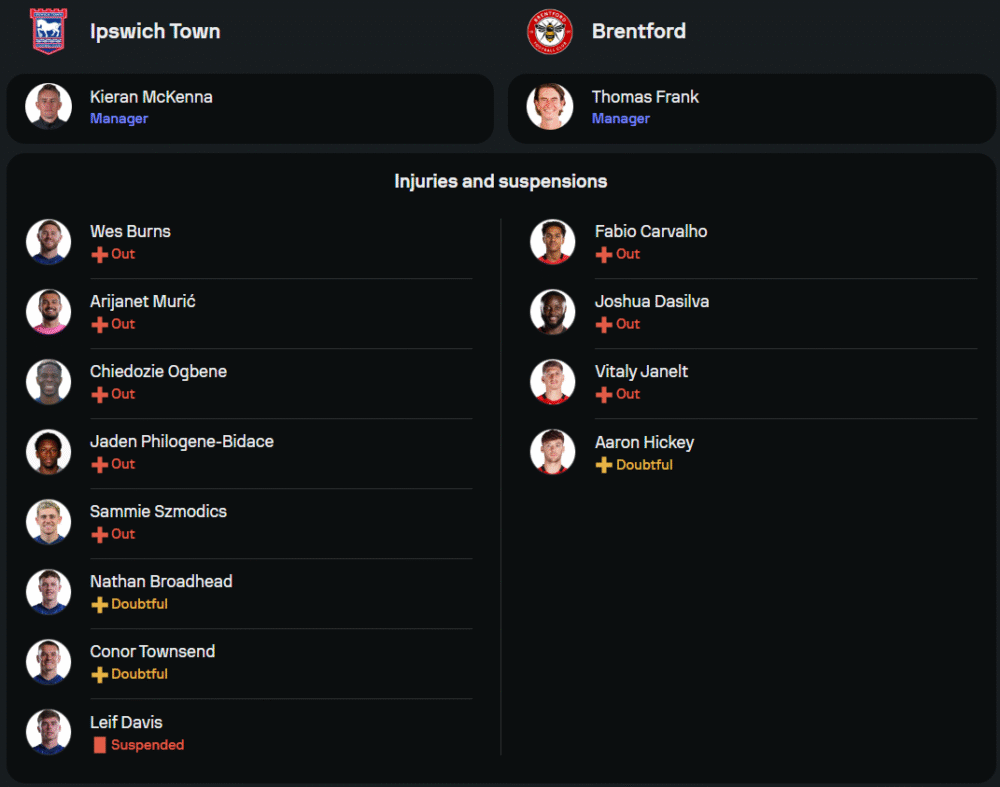This screenshot has width=1000, height=787.
Task: Click the Ipswich Town club crest
Action: coord(48,31)
